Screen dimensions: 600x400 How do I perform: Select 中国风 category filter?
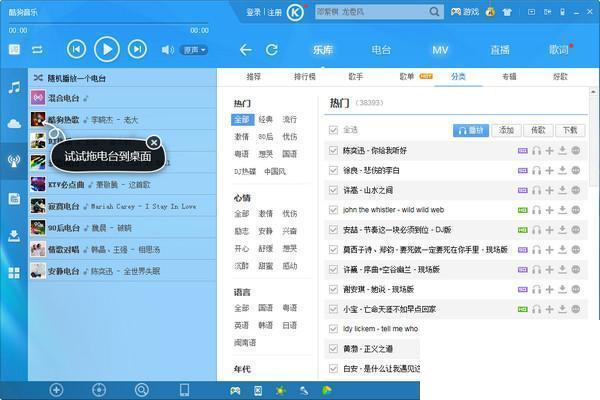[275, 171]
